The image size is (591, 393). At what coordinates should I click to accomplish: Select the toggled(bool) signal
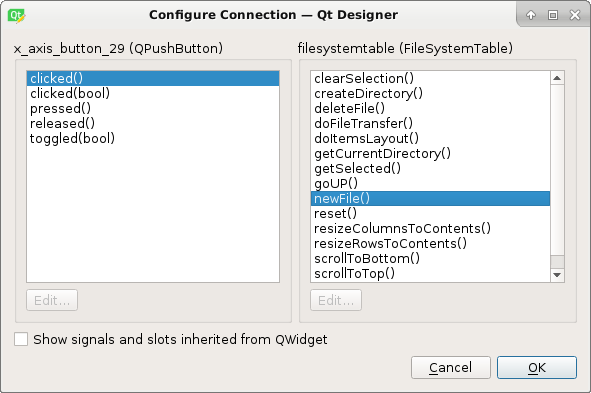click(x=153, y=139)
